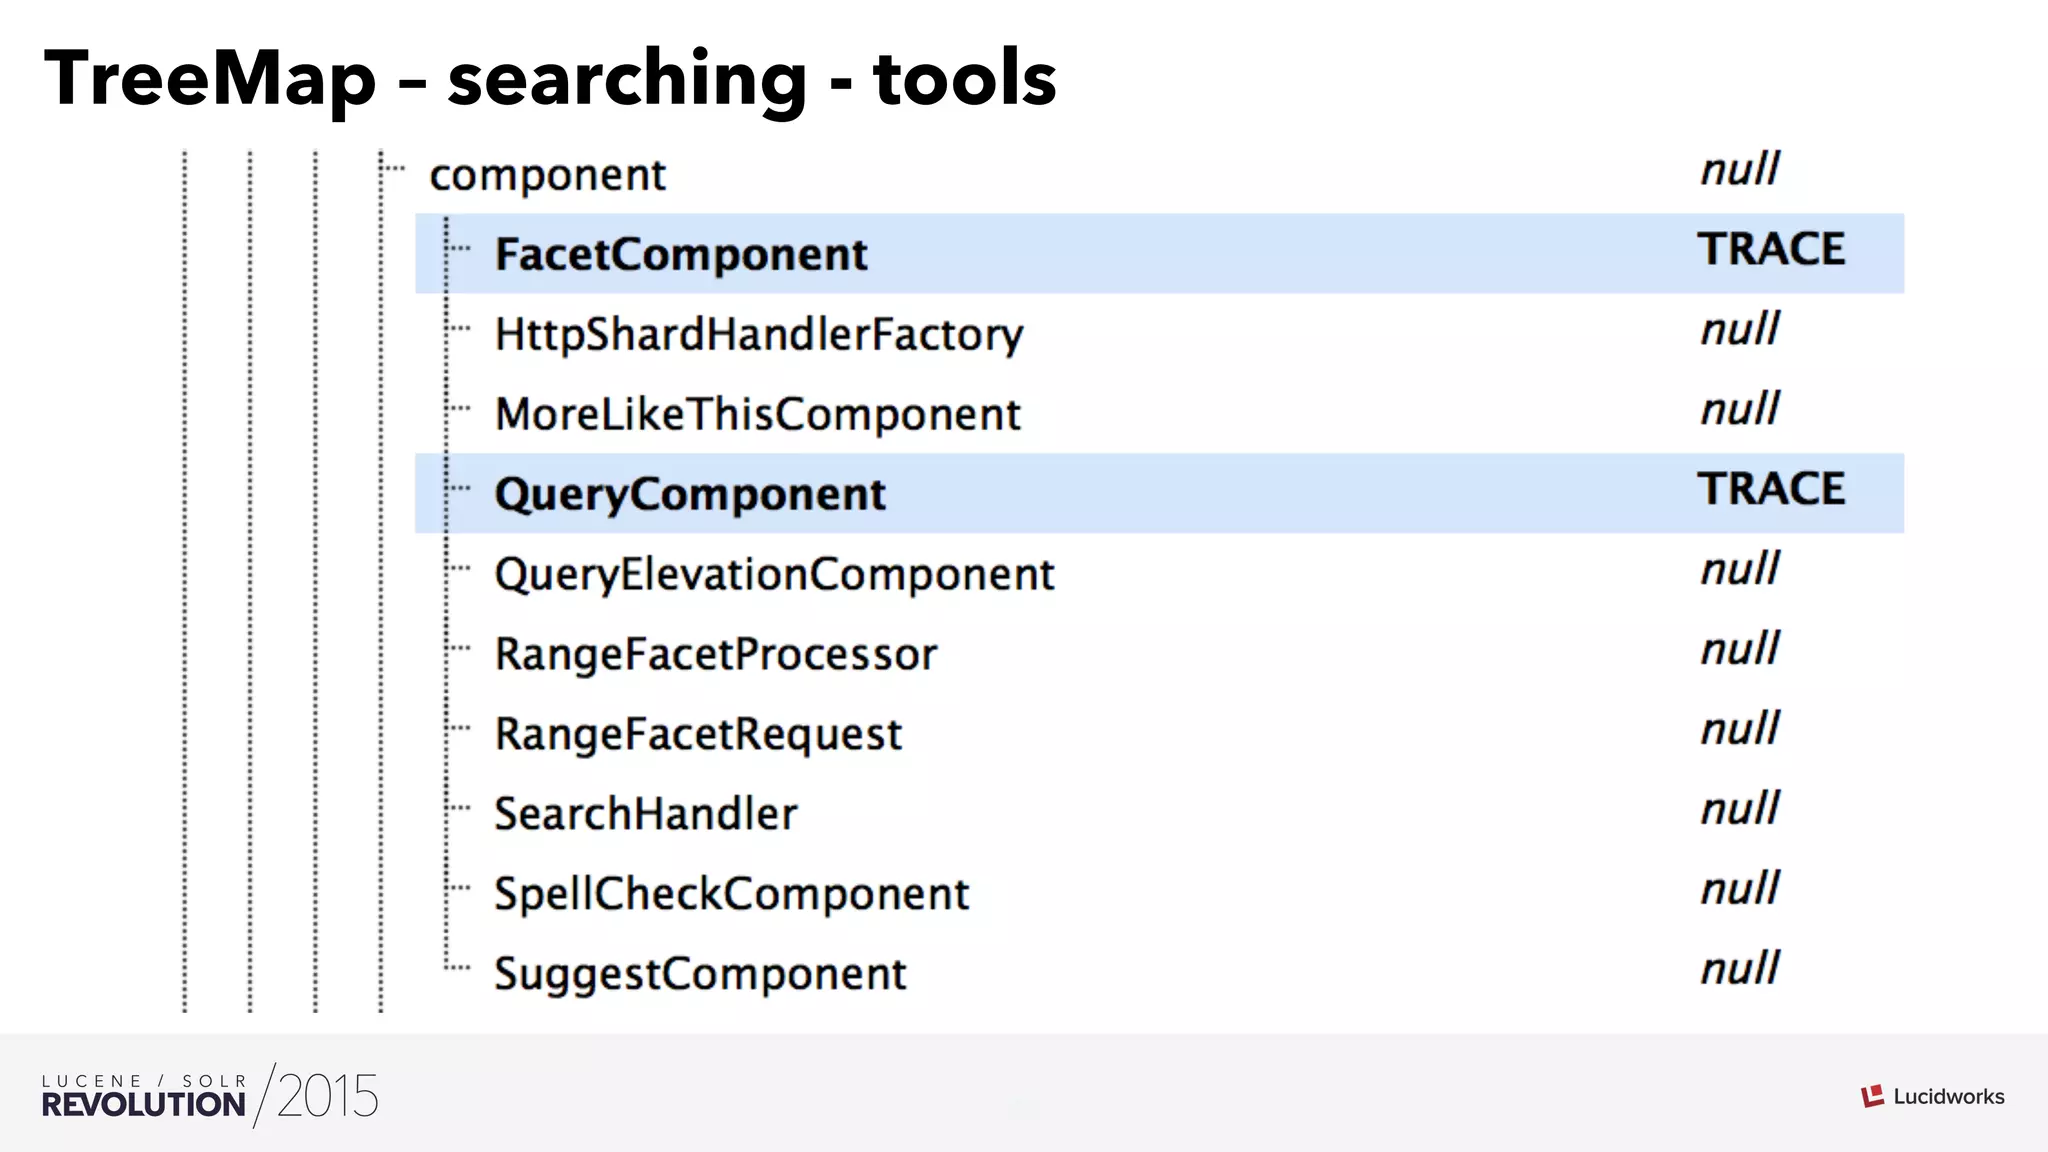Viewport: 2048px width, 1152px height.
Task: Click TRACE level beside QueryComponent
Action: [1771, 489]
